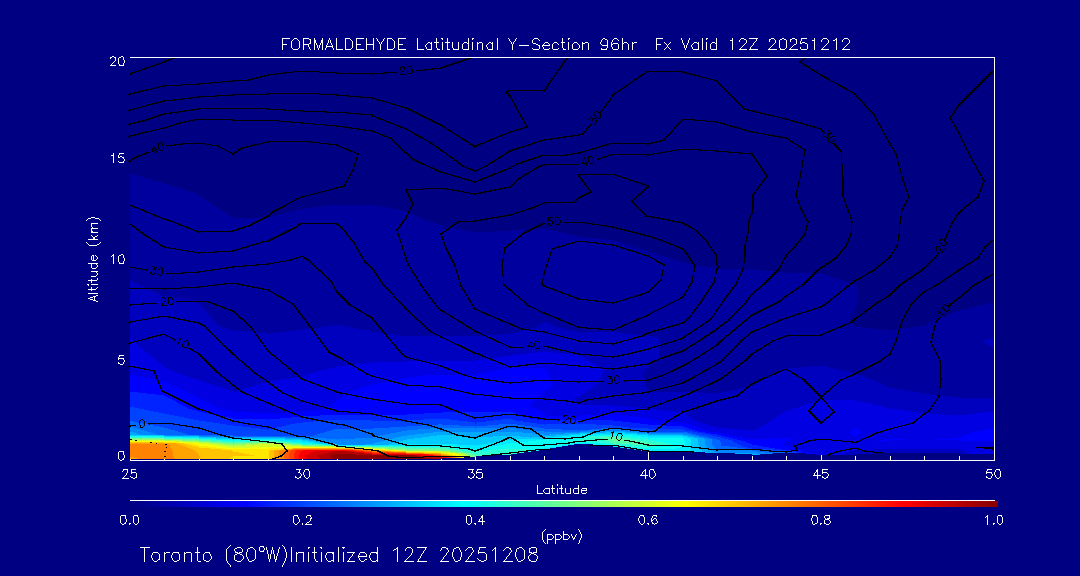This screenshot has height=576, width=1080.
Task: Click the Altitude (km) vertical axis label
Action: (94, 259)
